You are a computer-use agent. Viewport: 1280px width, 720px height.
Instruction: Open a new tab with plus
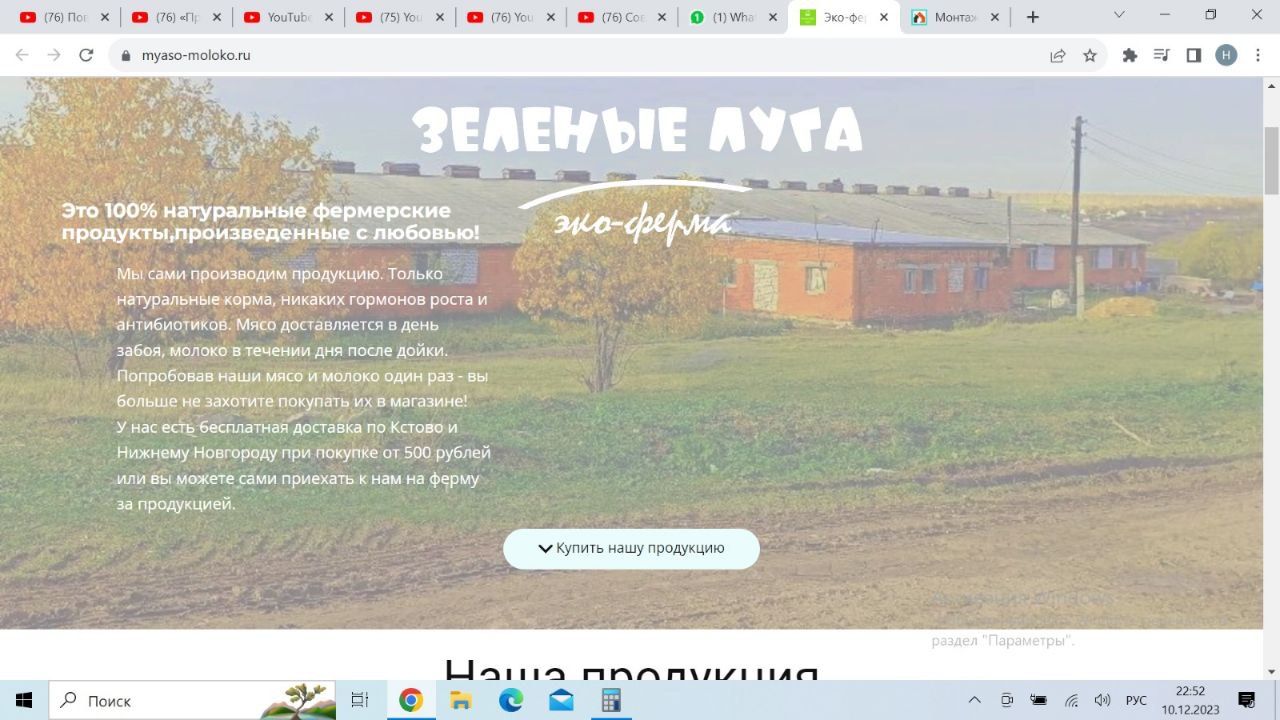pos(1033,17)
